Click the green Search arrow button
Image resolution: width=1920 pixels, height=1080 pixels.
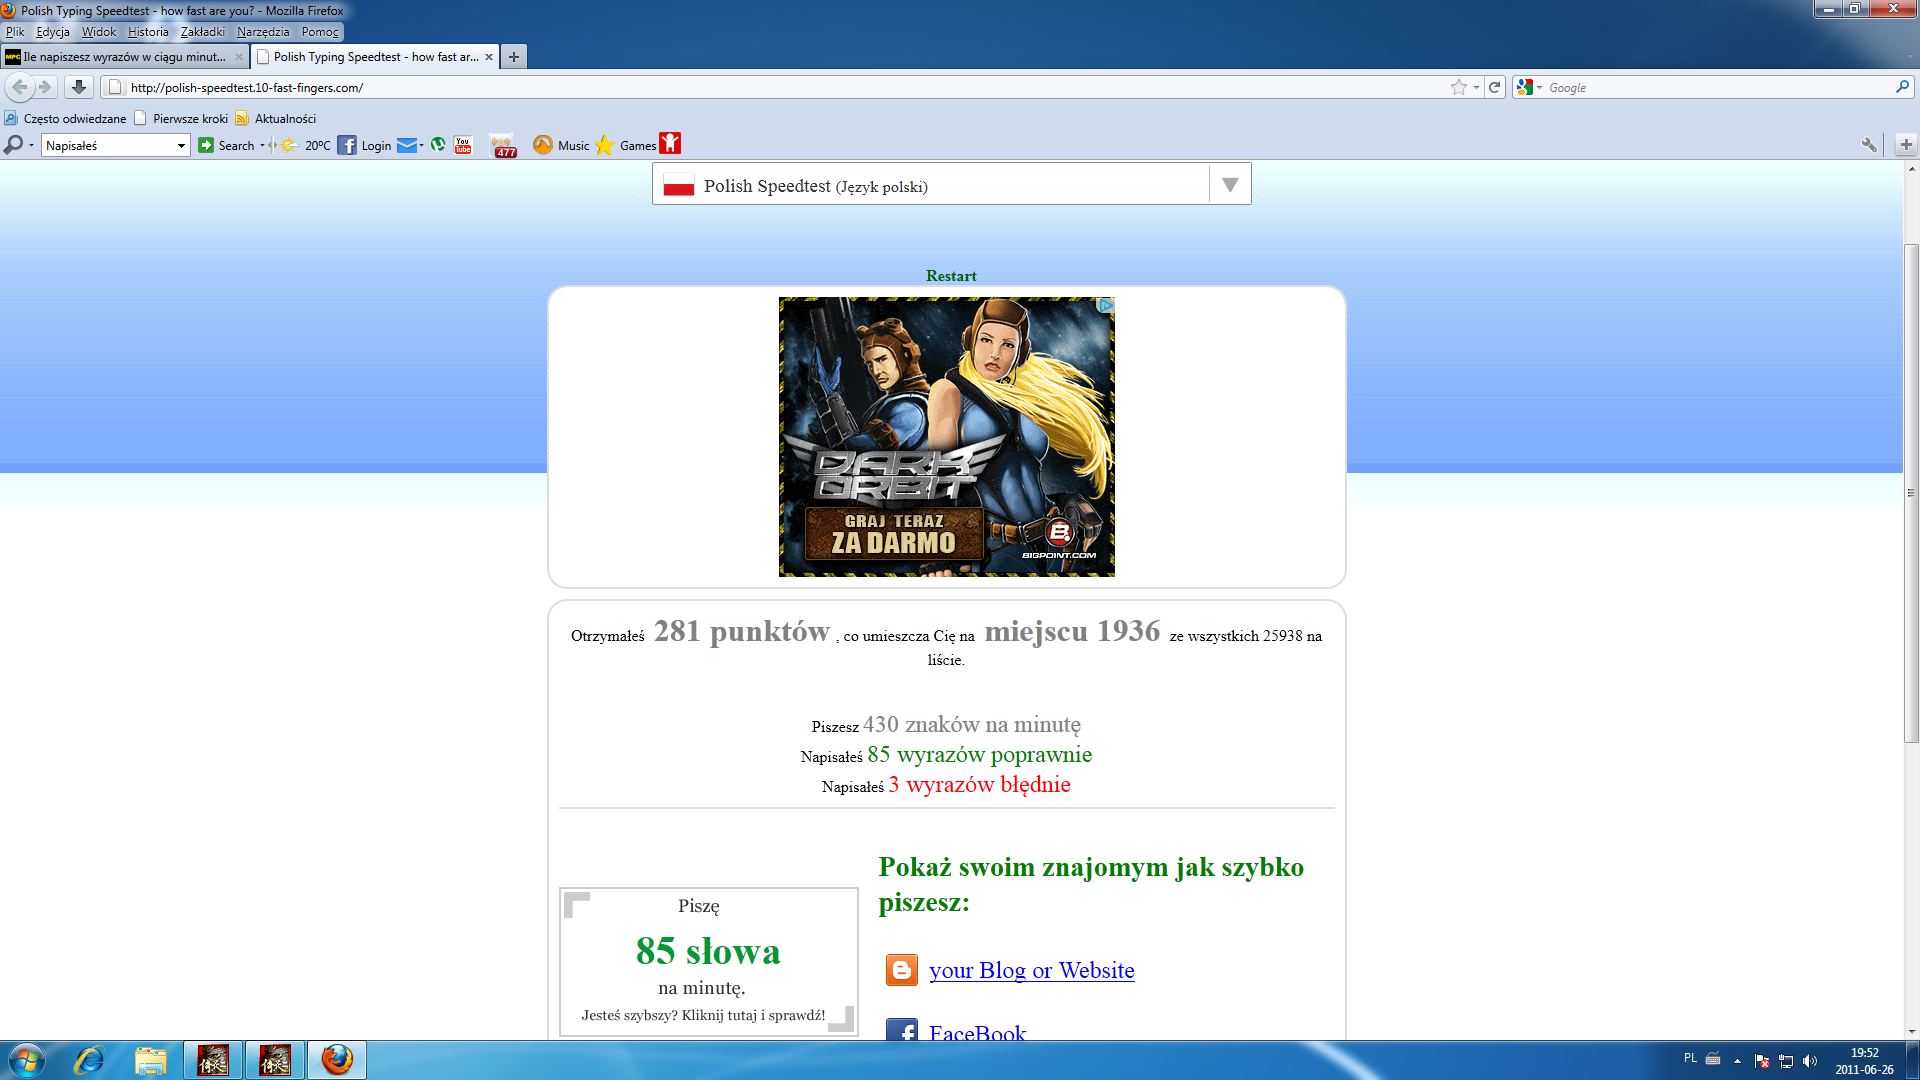point(206,145)
